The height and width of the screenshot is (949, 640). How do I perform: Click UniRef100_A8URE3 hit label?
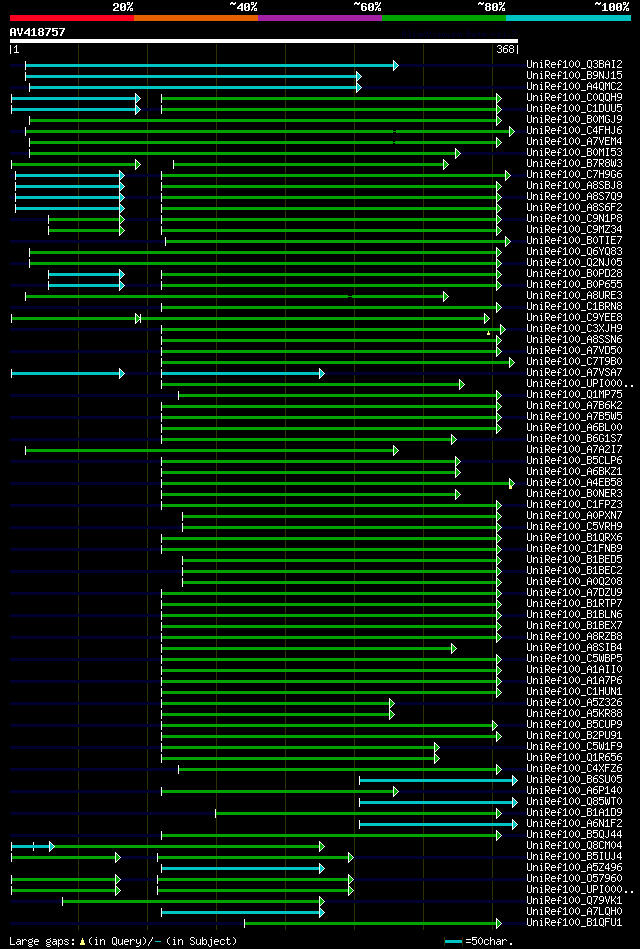[575, 295]
